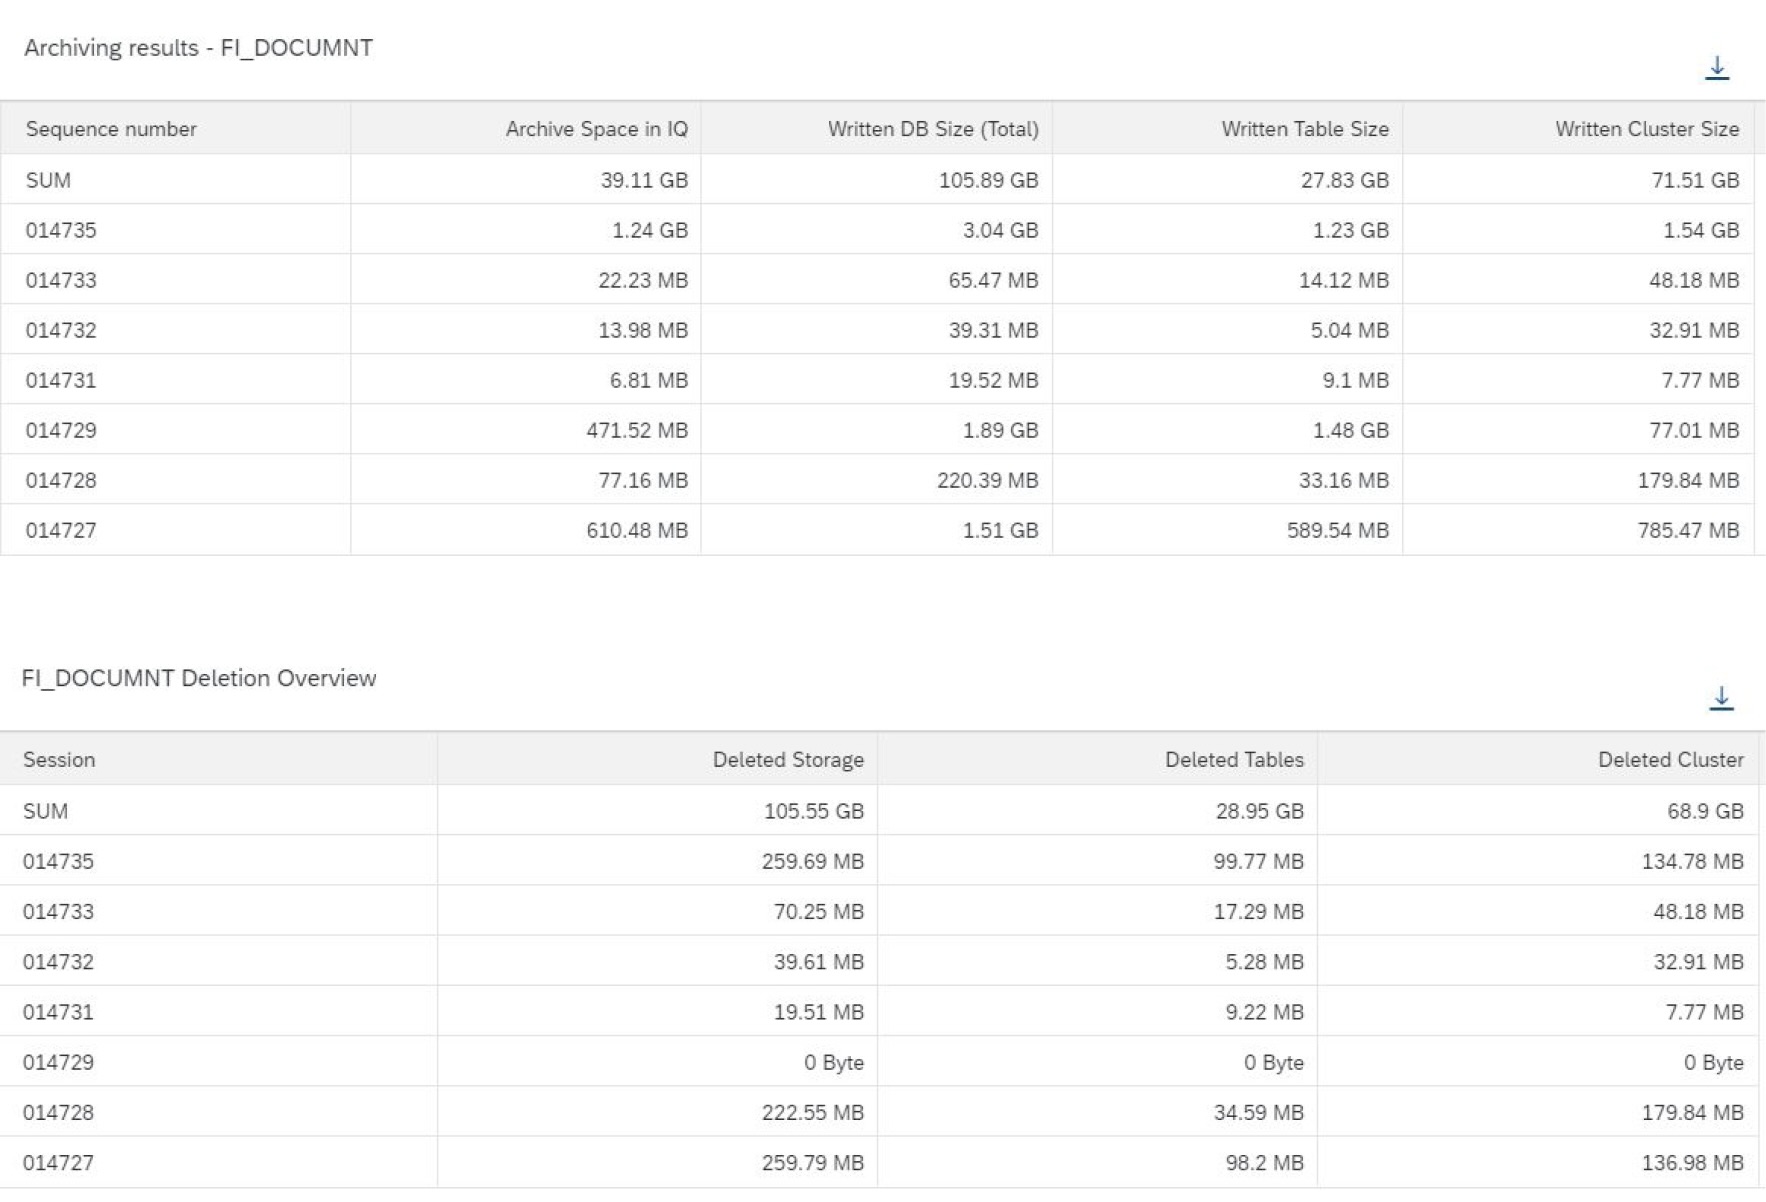This screenshot has height=1202, width=1766.
Task: Click the Written Table Size column header
Action: pyautogui.click(x=1304, y=129)
